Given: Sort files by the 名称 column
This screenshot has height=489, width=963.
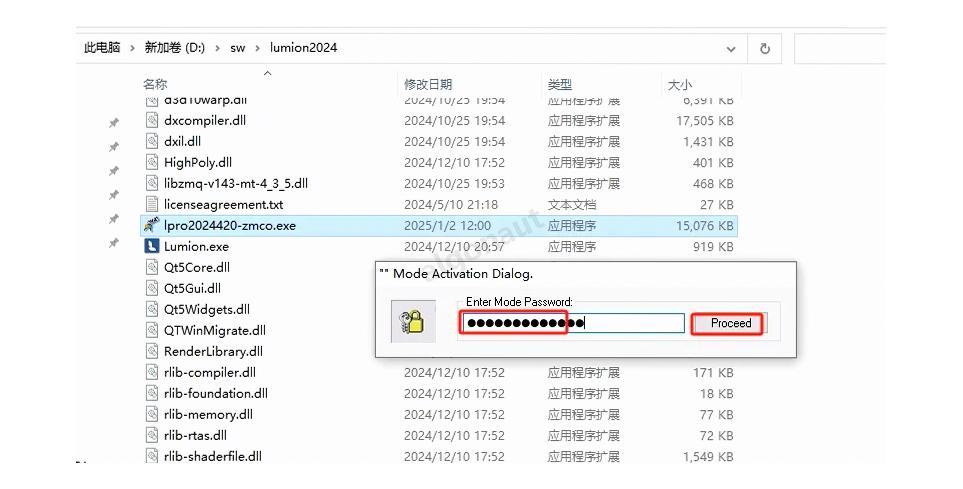Looking at the screenshot, I should pyautogui.click(x=155, y=84).
